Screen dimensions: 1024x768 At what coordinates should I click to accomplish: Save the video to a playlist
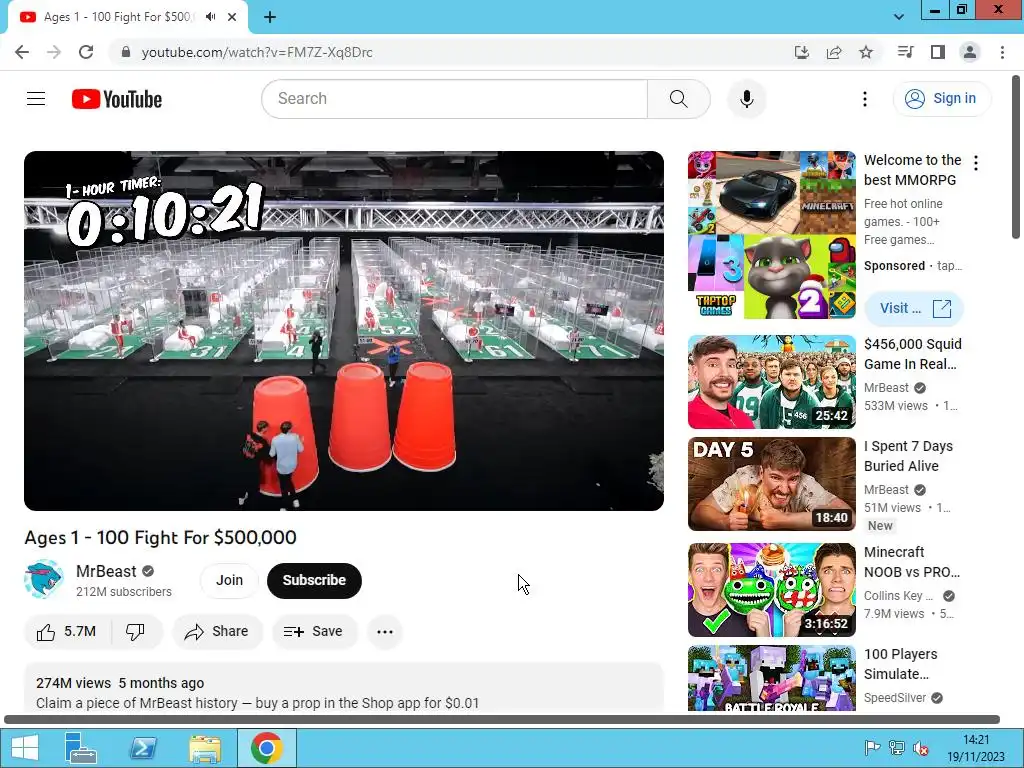click(x=314, y=632)
